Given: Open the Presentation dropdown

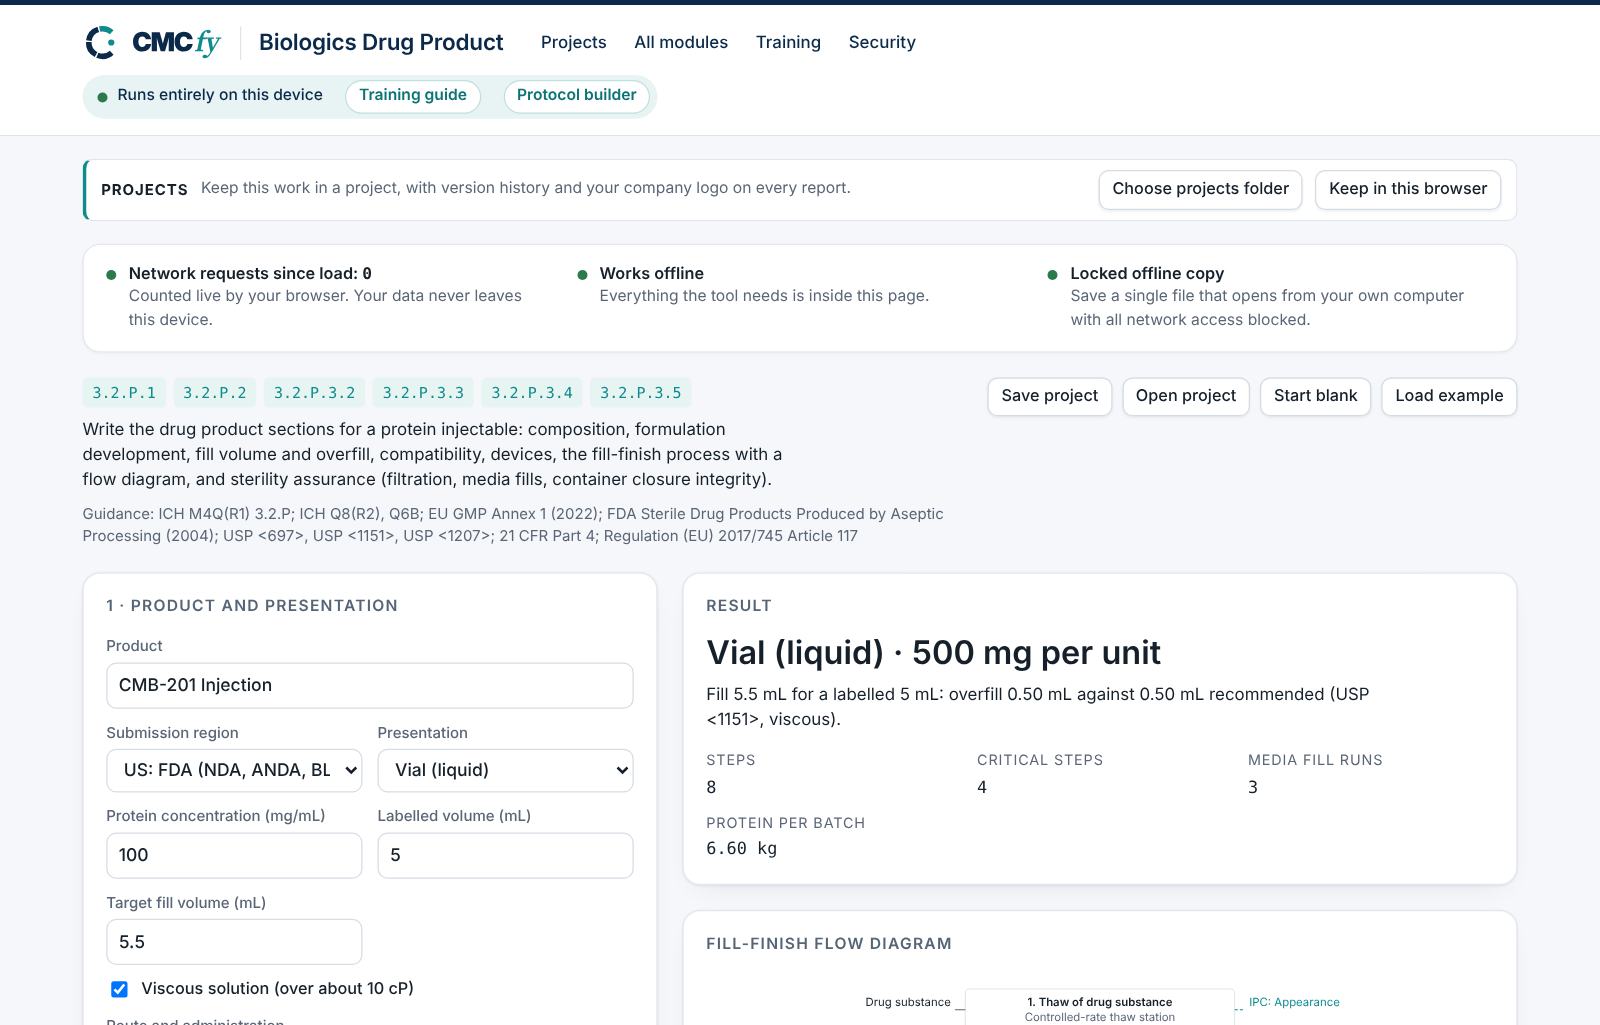Looking at the screenshot, I should (505, 771).
